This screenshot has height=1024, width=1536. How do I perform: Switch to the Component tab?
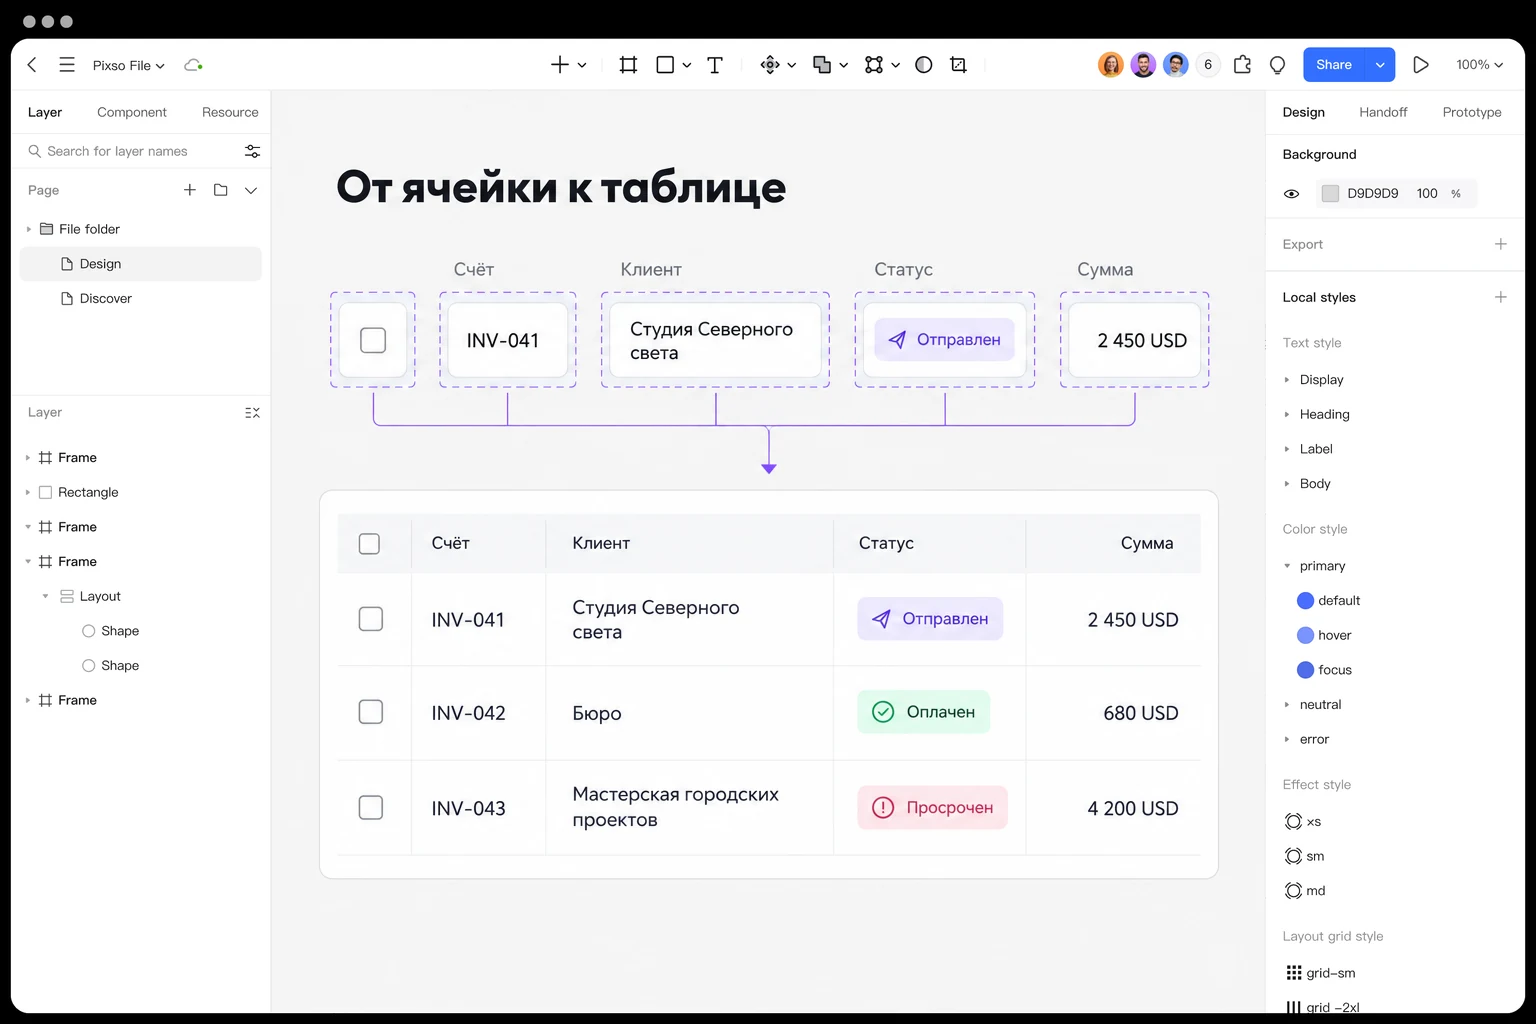132,112
